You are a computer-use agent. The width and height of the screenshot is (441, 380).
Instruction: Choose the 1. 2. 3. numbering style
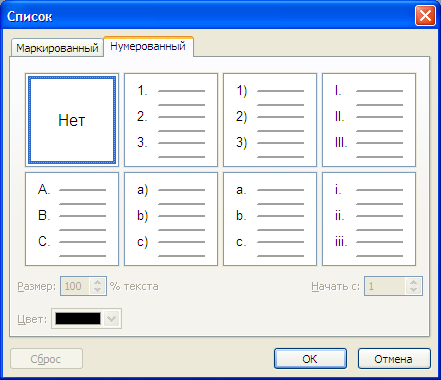171,120
